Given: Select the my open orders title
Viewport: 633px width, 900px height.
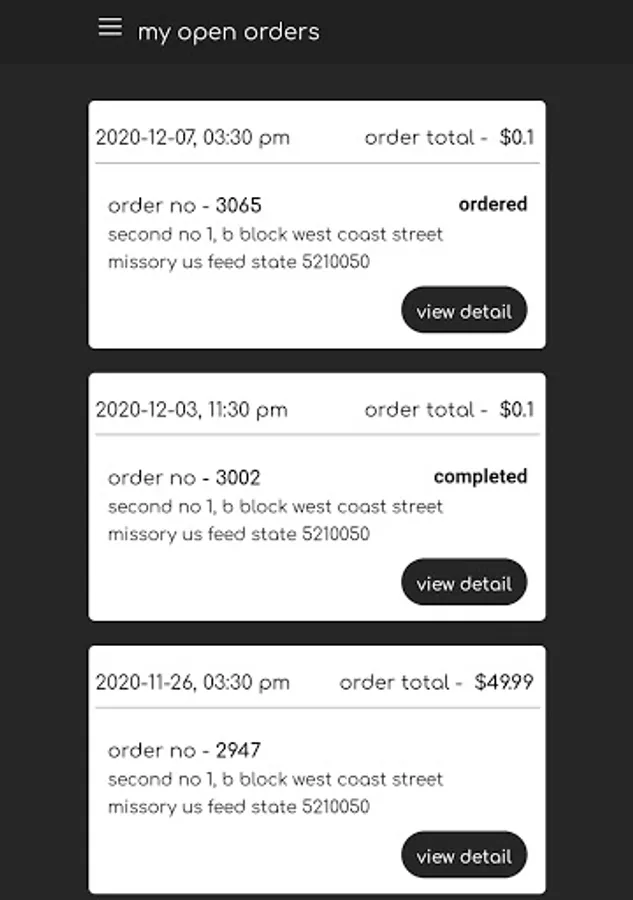Looking at the screenshot, I should (228, 32).
